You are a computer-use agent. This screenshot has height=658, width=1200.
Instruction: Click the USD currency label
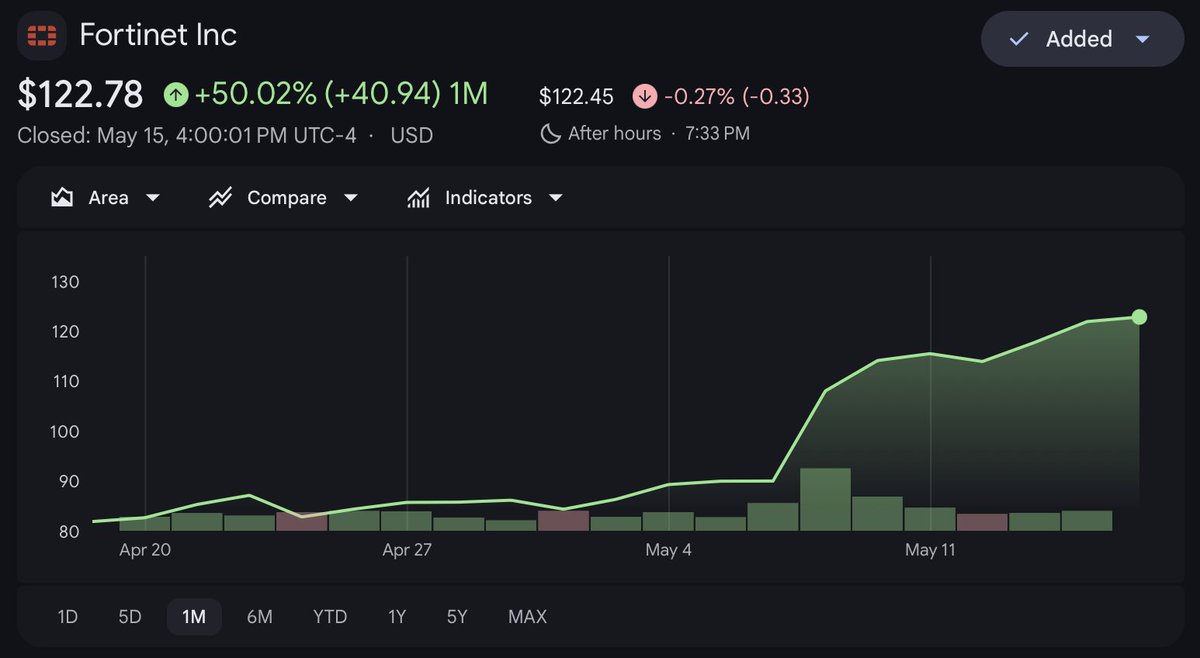(x=412, y=135)
